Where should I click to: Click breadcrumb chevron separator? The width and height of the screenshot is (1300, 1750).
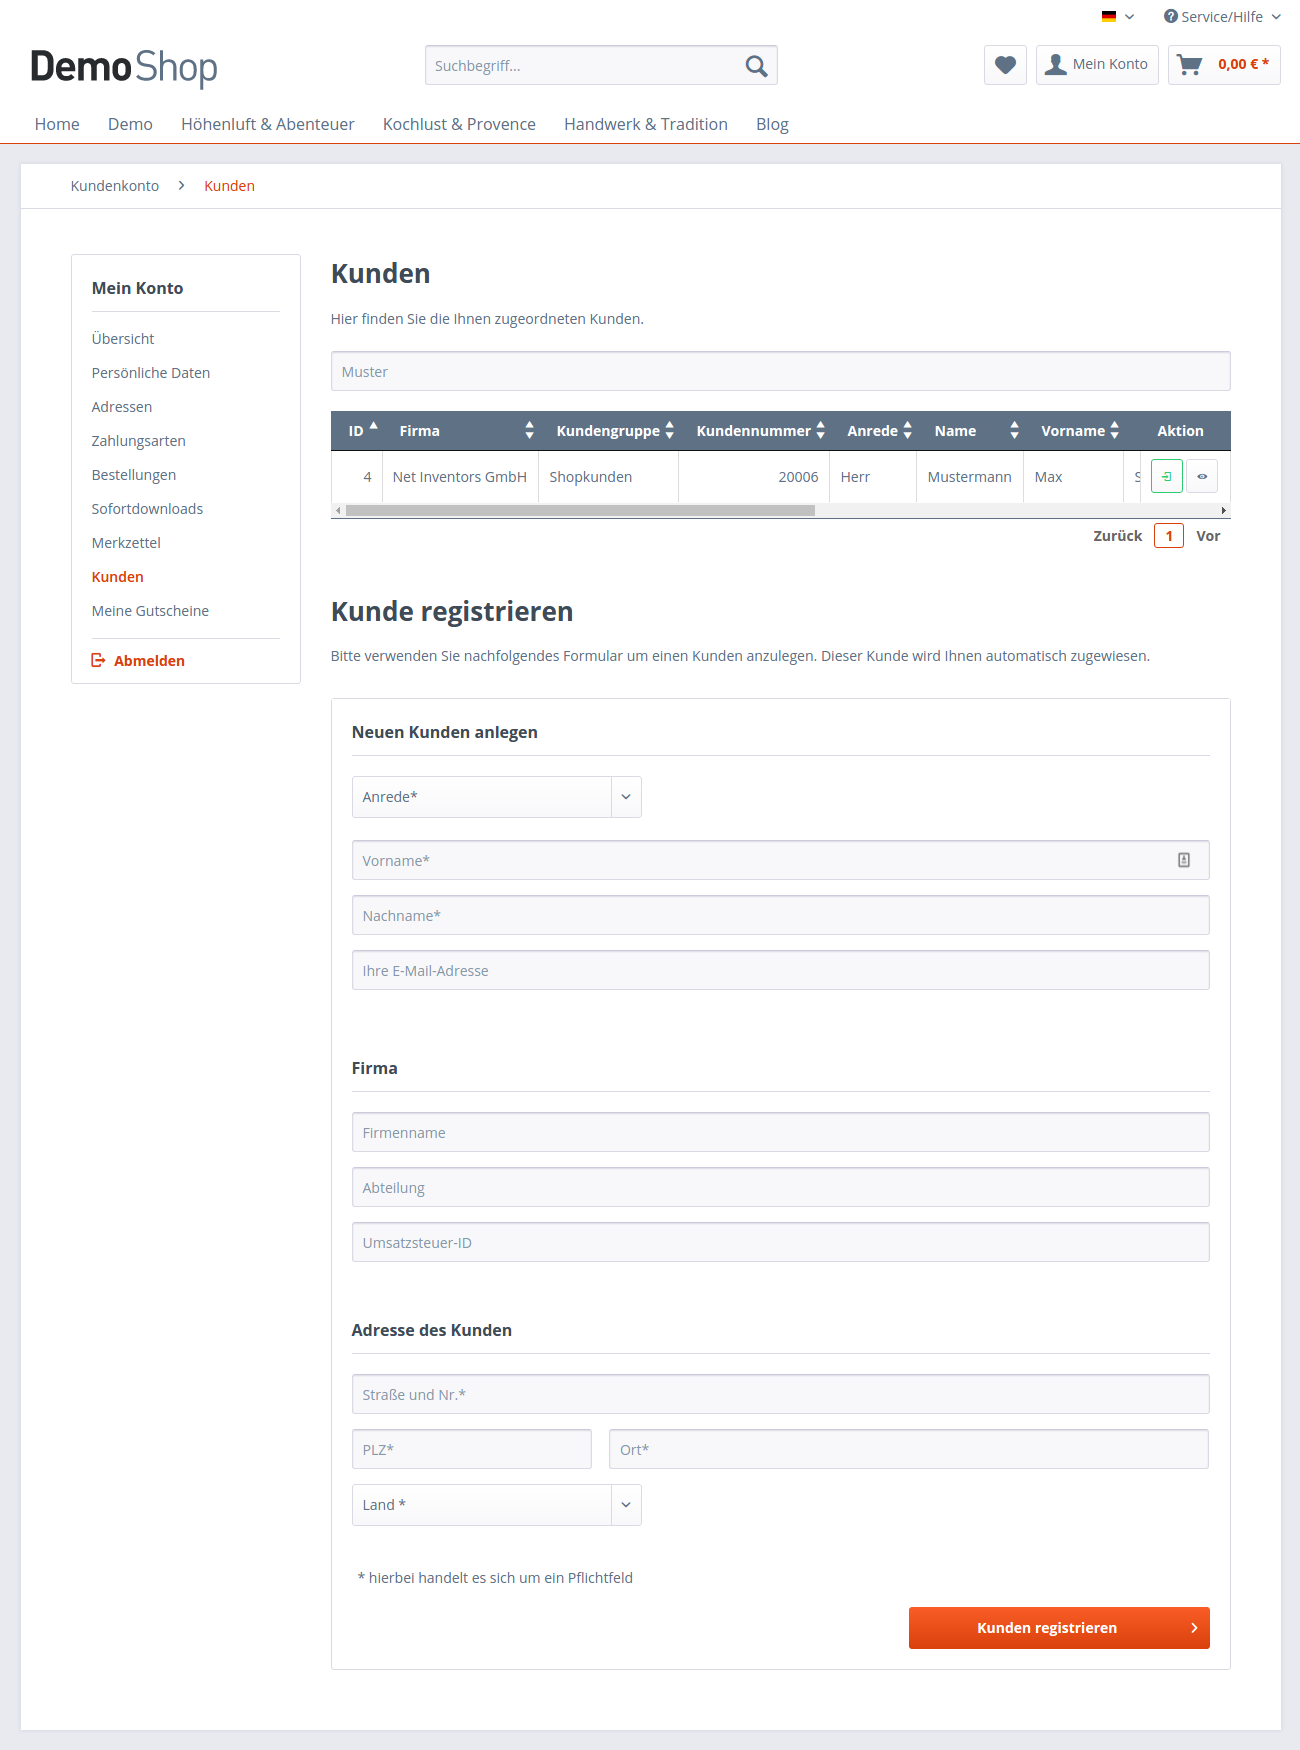(x=181, y=186)
